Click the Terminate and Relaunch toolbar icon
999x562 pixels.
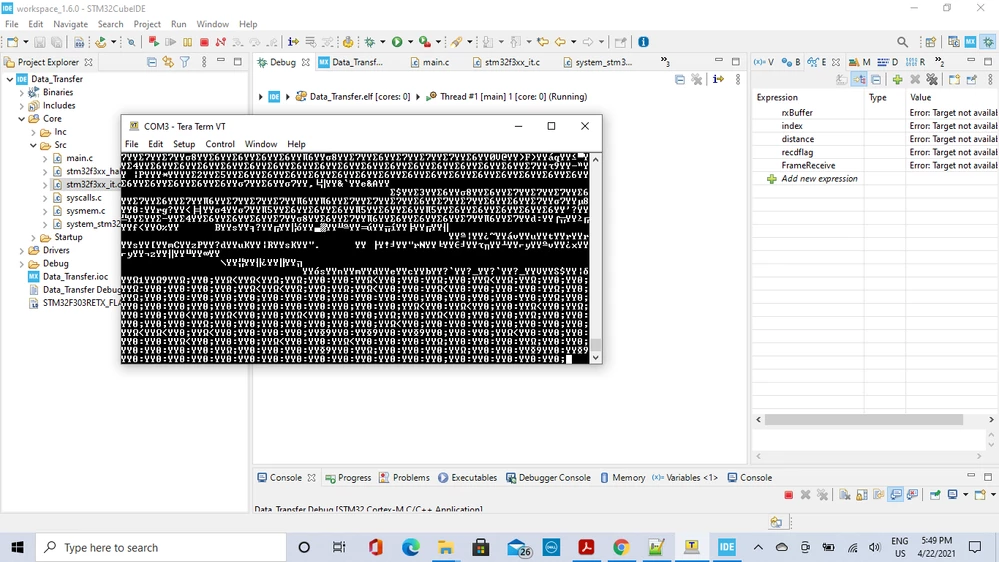tap(154, 42)
